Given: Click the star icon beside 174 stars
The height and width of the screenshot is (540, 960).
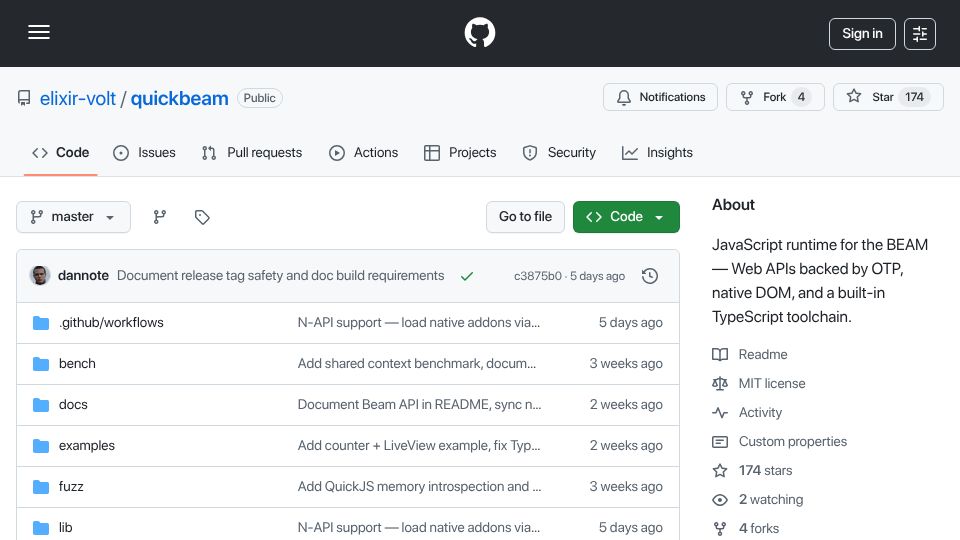Looking at the screenshot, I should click(x=720, y=470).
